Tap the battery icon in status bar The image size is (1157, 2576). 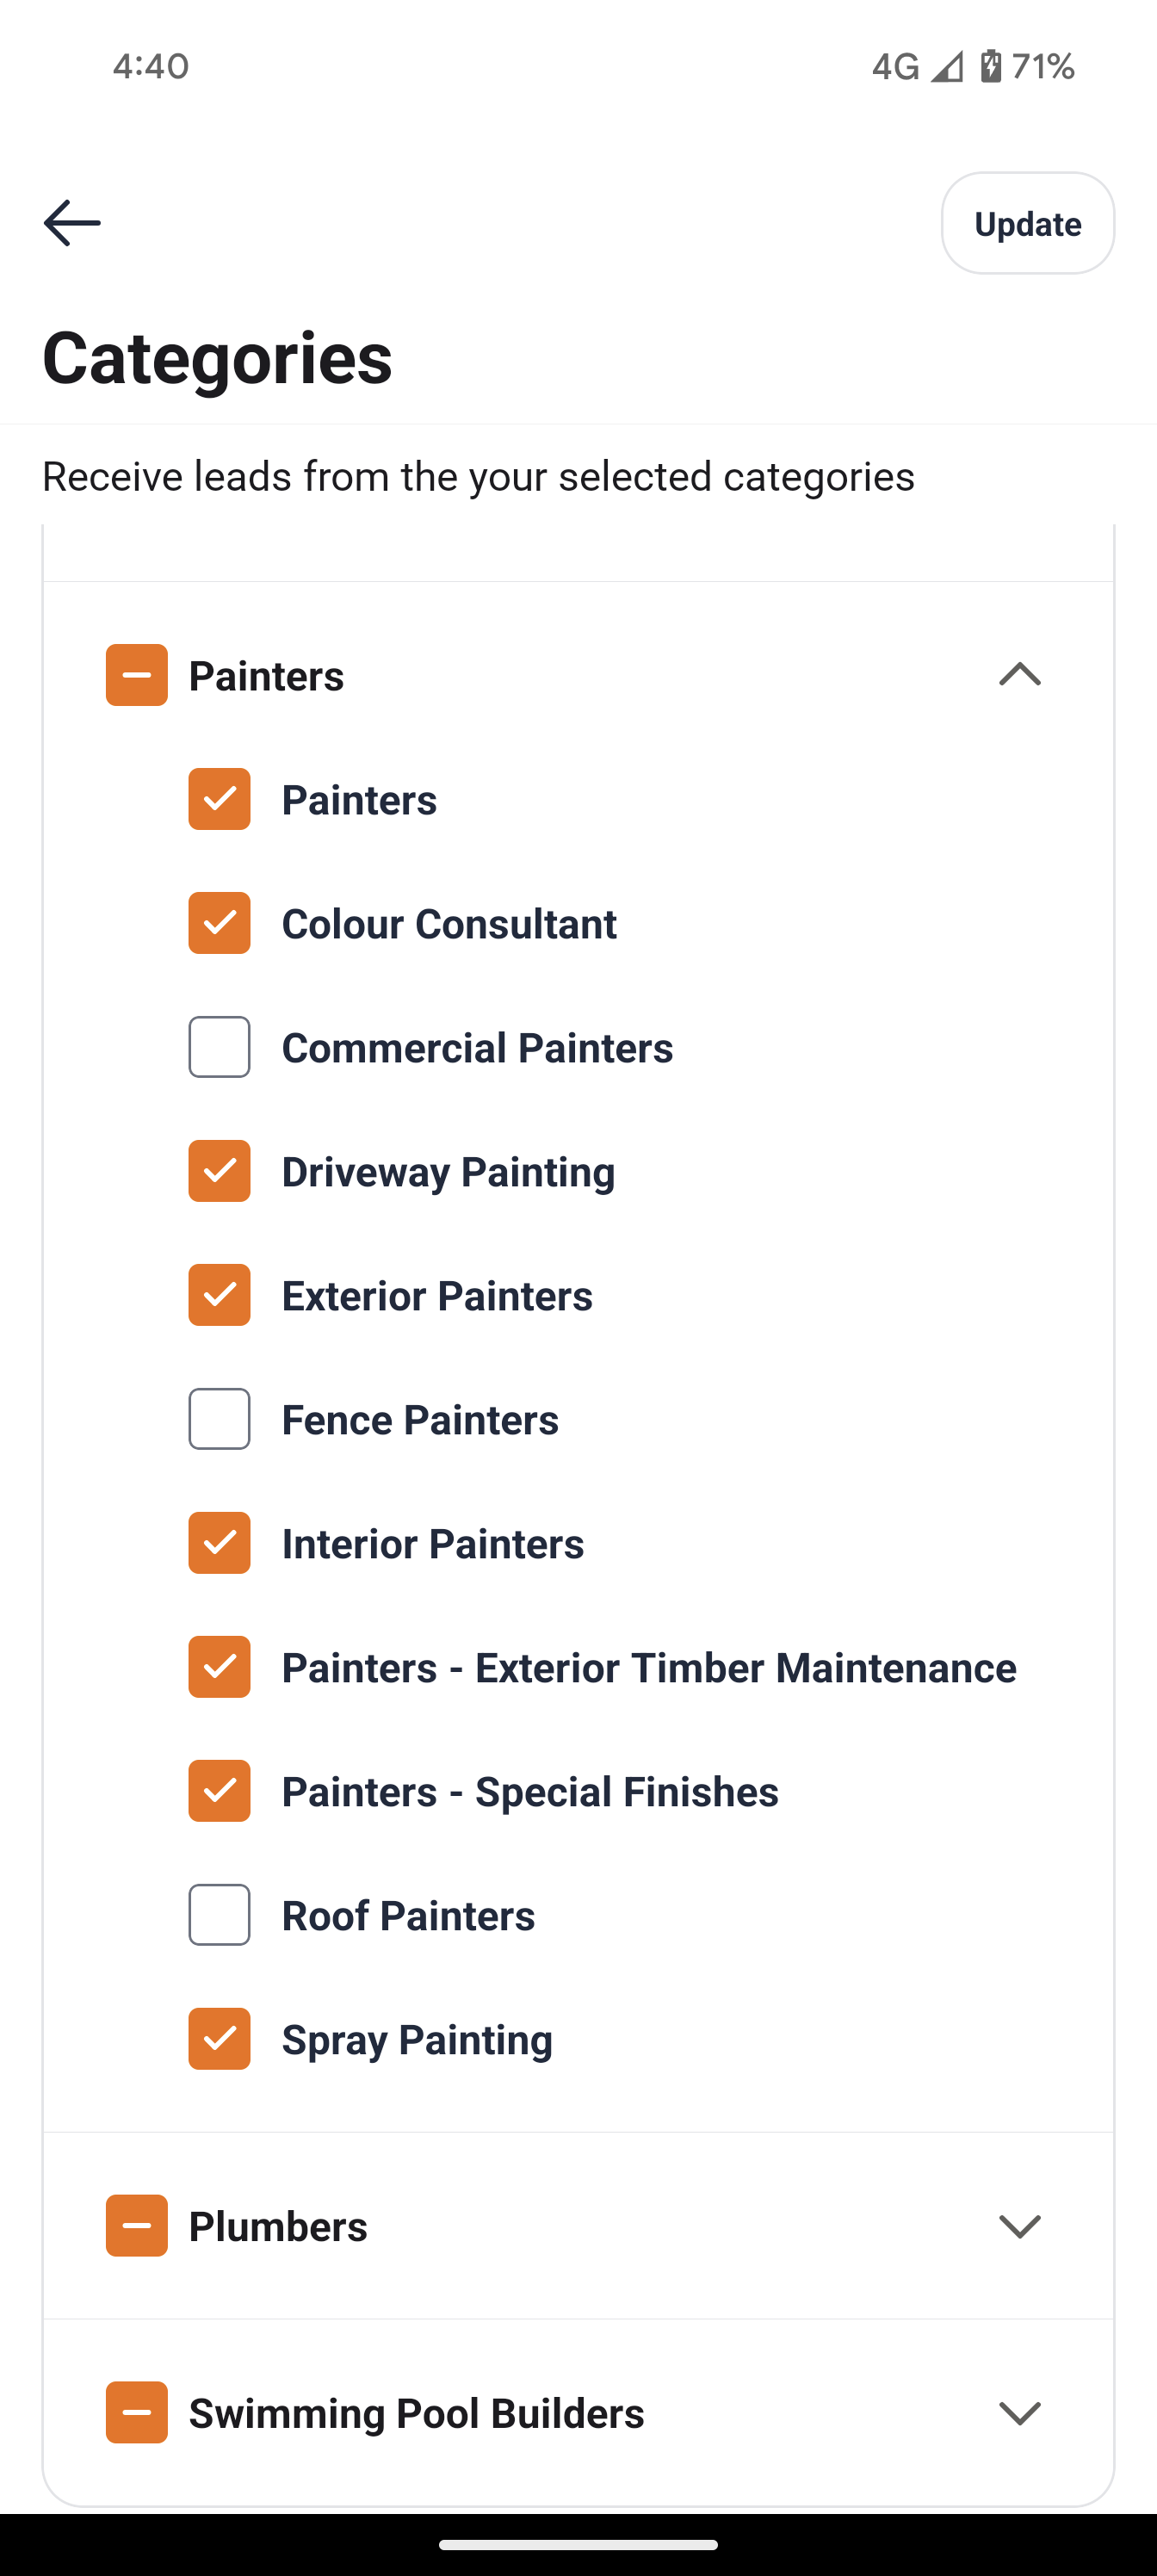tap(991, 66)
